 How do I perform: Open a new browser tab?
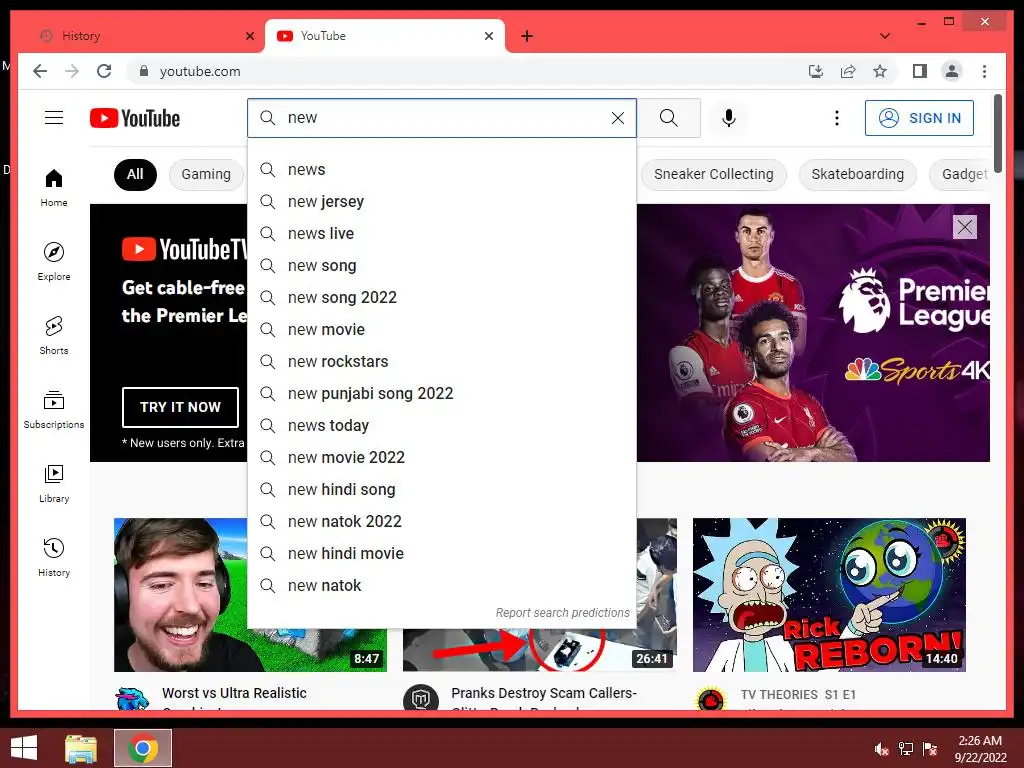527,36
